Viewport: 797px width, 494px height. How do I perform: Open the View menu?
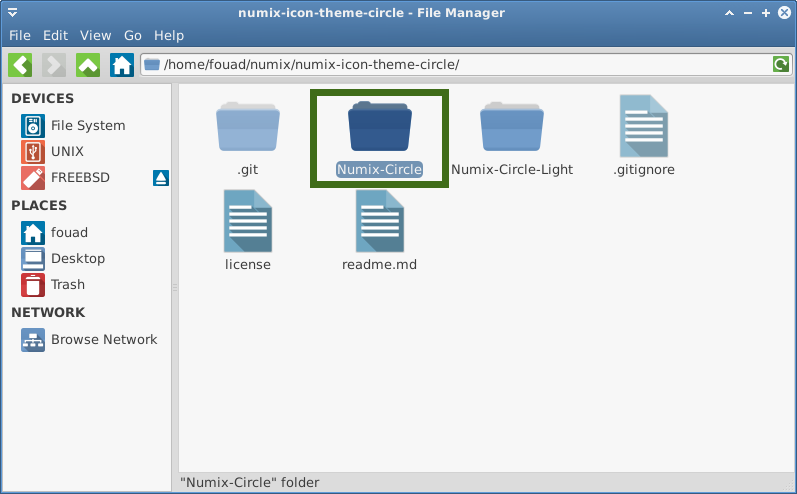pos(95,36)
